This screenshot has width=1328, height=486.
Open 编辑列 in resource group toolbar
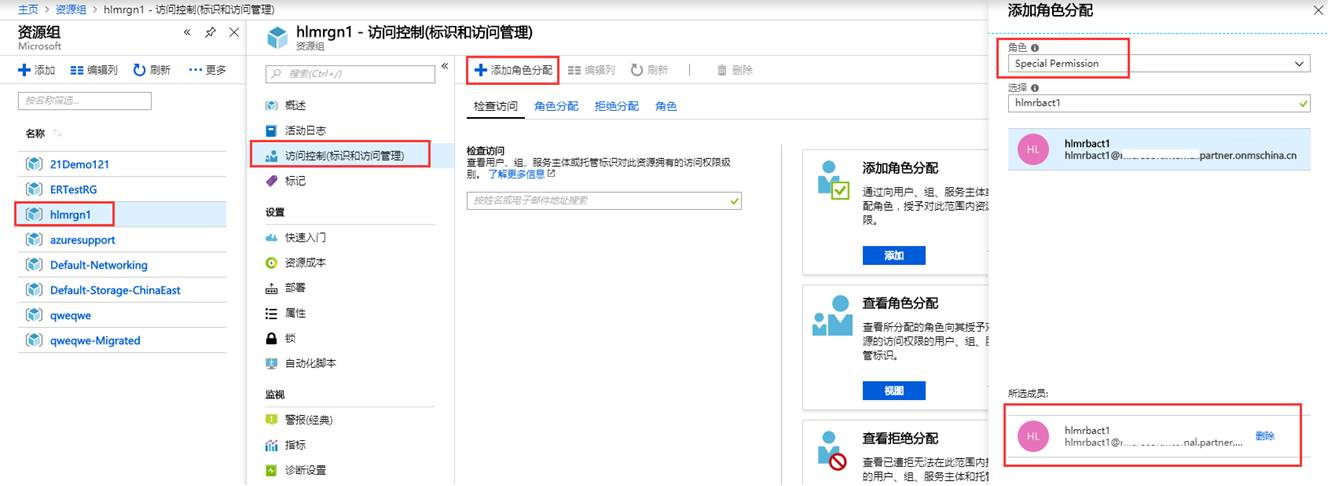click(94, 70)
